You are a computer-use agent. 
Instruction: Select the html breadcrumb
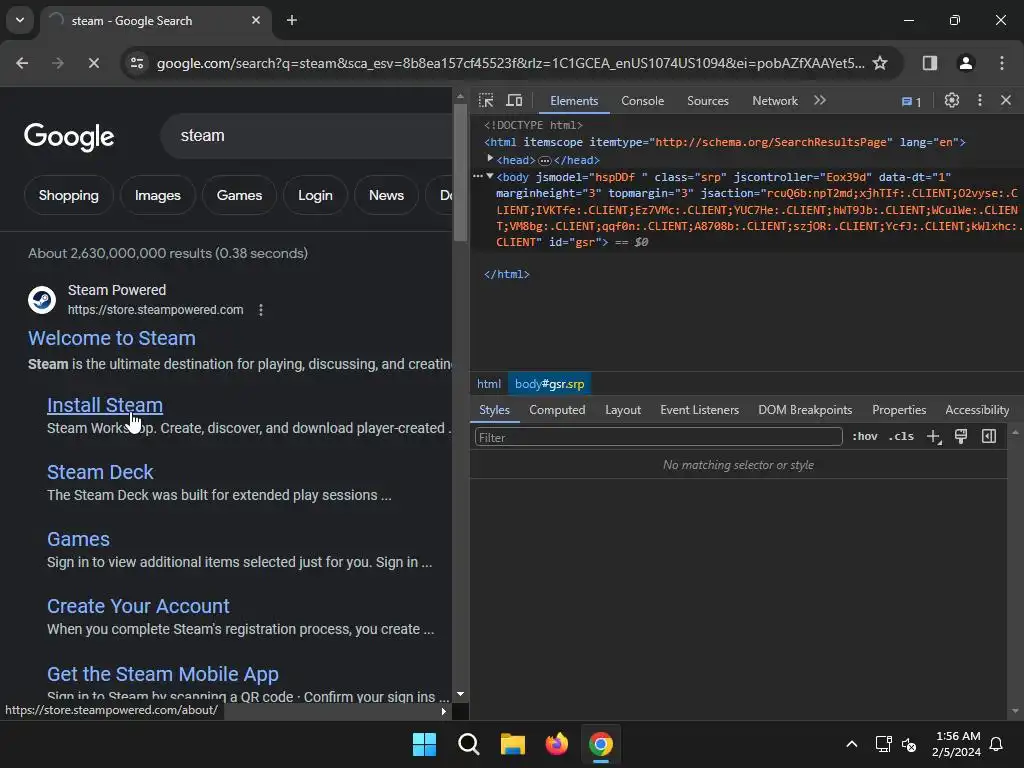click(x=488, y=384)
